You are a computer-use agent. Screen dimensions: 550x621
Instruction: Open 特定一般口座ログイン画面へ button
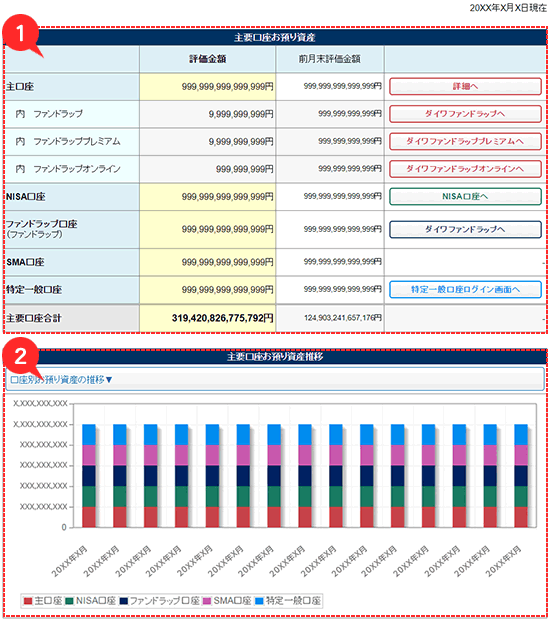coord(465,290)
